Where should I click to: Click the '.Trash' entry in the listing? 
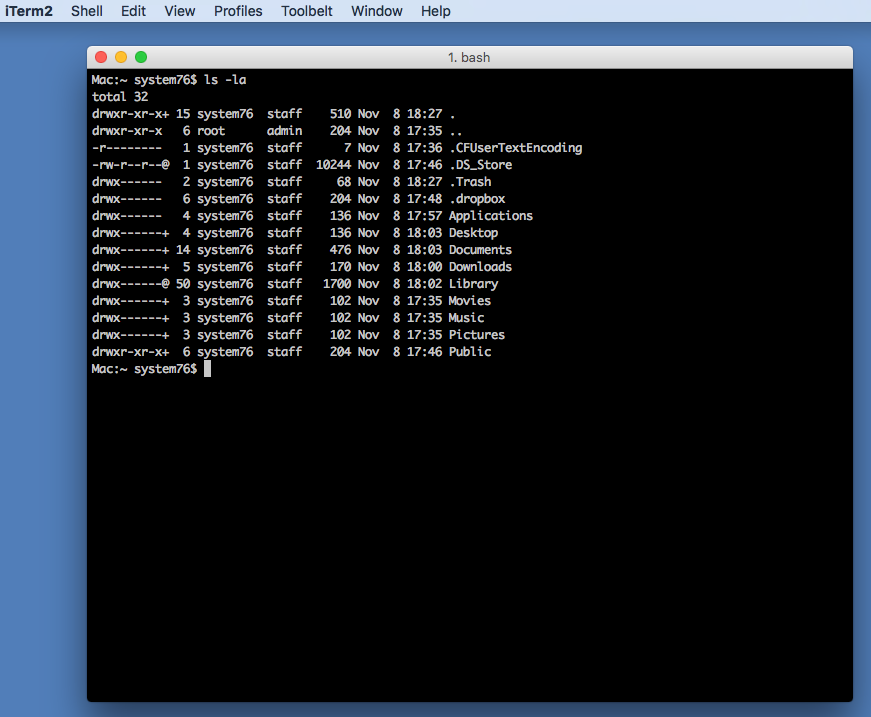[470, 181]
